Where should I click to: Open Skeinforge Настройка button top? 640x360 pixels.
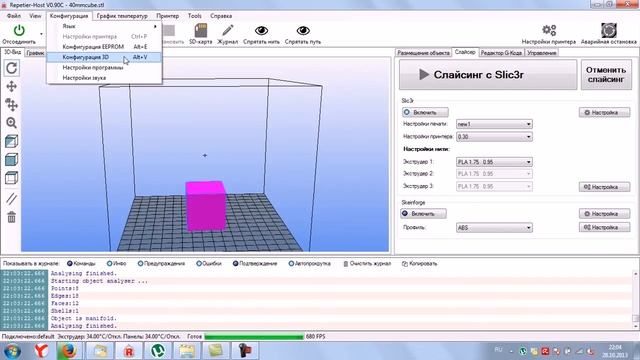point(604,213)
